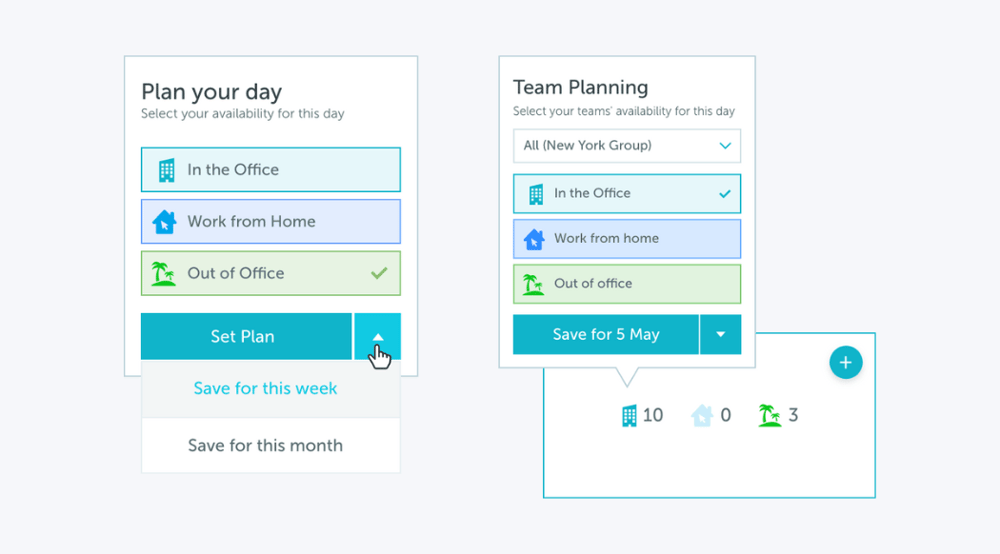
Task: Click the palm tree icon next to count 3
Action: click(769, 415)
